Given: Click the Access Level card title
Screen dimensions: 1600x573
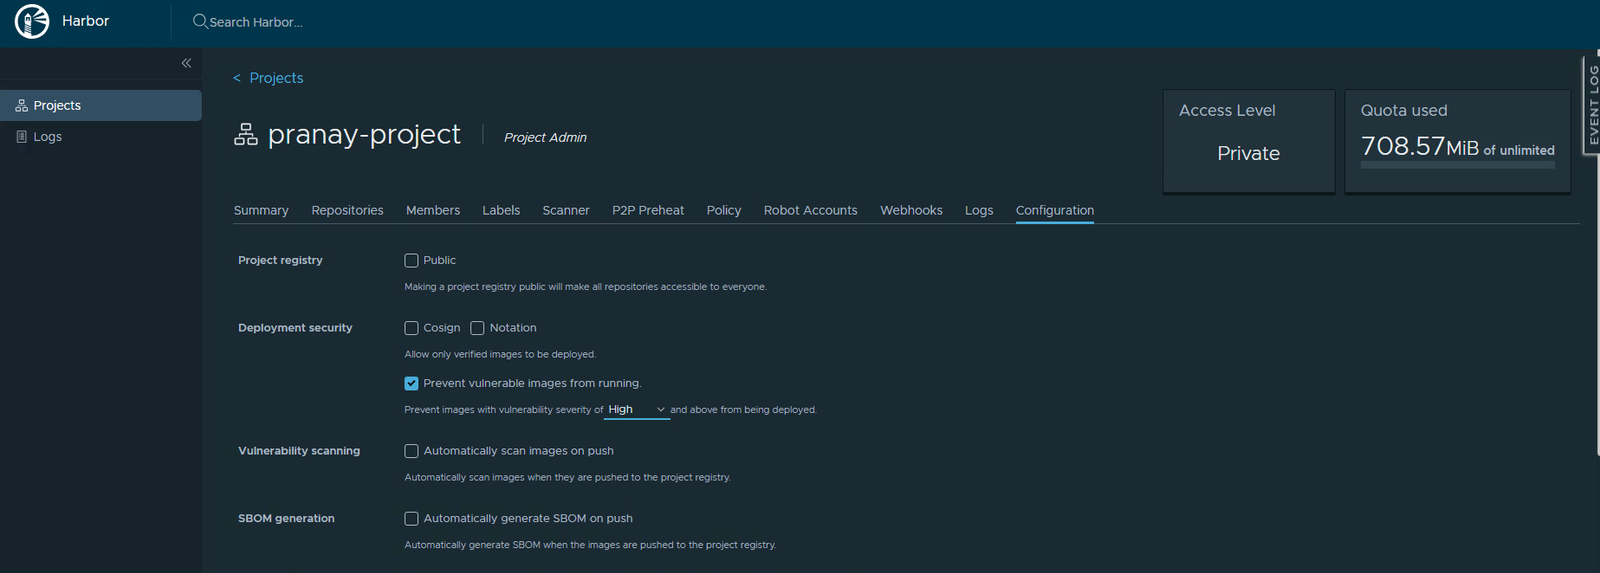Looking at the screenshot, I should (1227, 110).
